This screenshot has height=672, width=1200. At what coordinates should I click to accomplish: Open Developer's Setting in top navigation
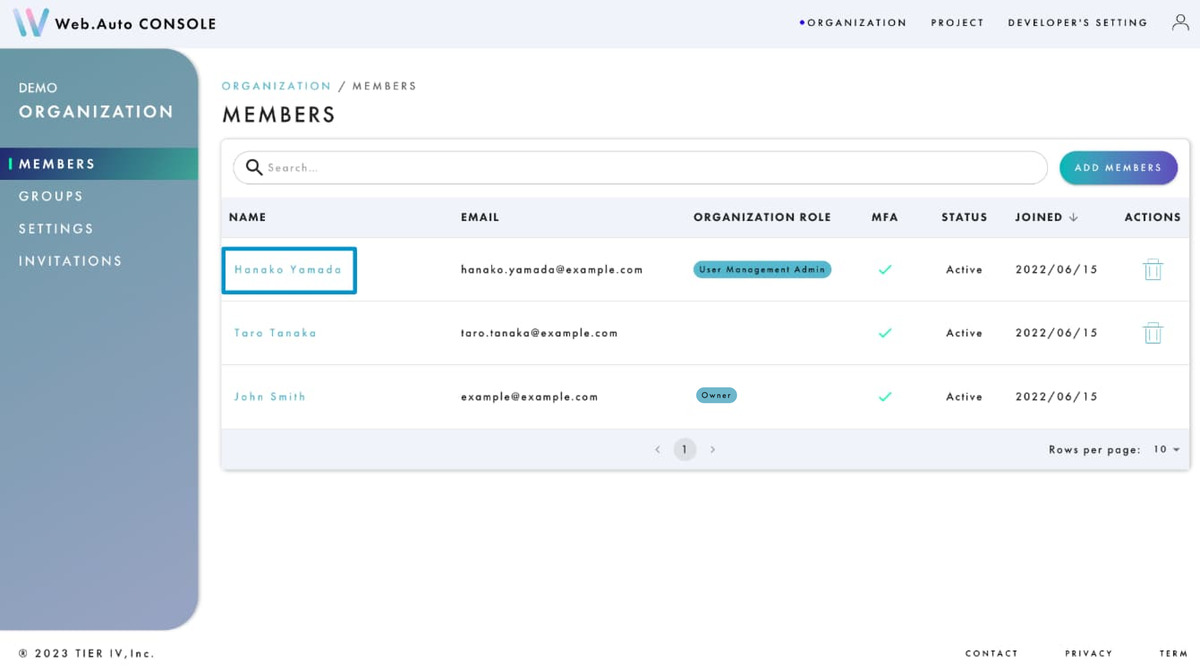(1078, 22)
